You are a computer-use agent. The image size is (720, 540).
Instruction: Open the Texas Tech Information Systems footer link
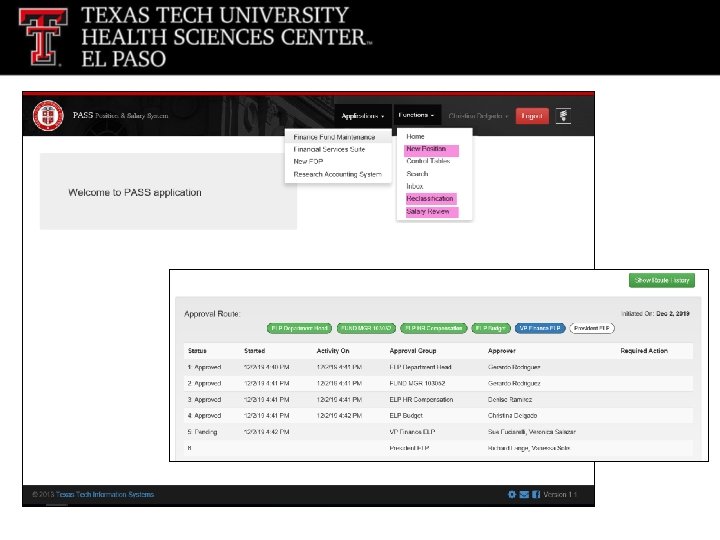(x=105, y=495)
